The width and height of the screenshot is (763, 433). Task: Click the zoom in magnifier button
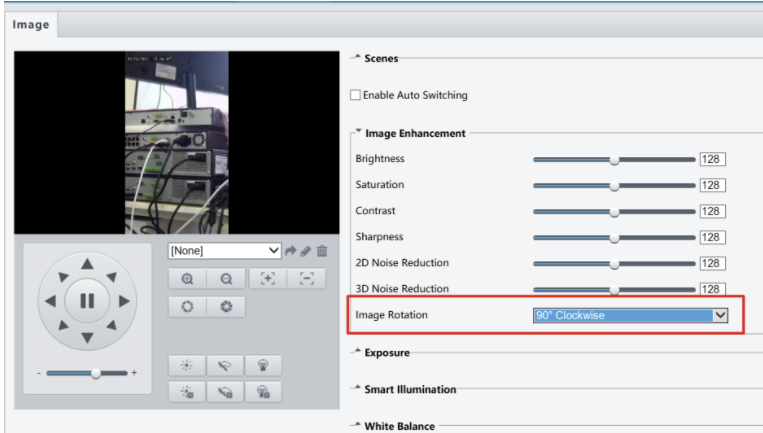click(x=187, y=279)
